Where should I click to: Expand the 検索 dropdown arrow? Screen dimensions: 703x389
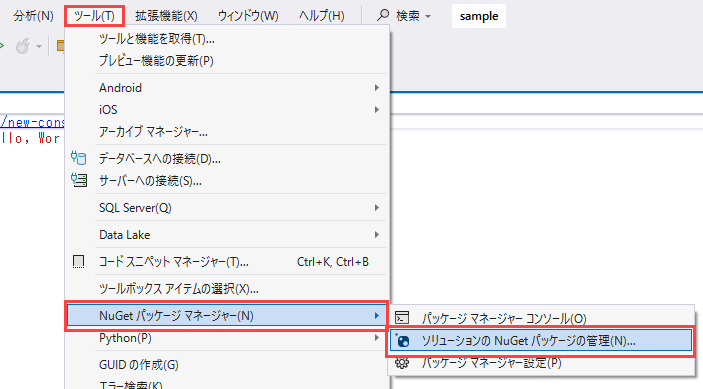point(428,17)
